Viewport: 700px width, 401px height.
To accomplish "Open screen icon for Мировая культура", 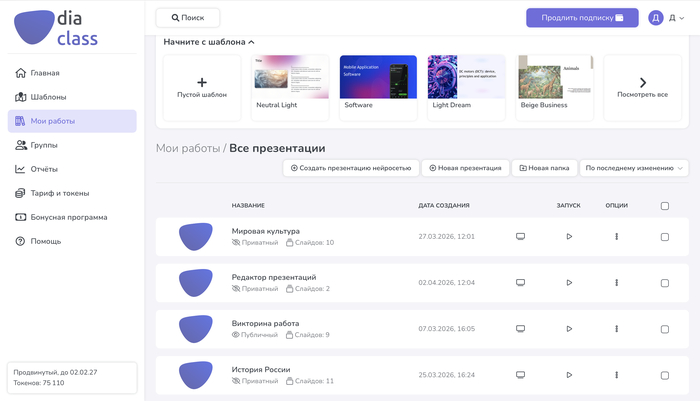I will click(x=521, y=236).
